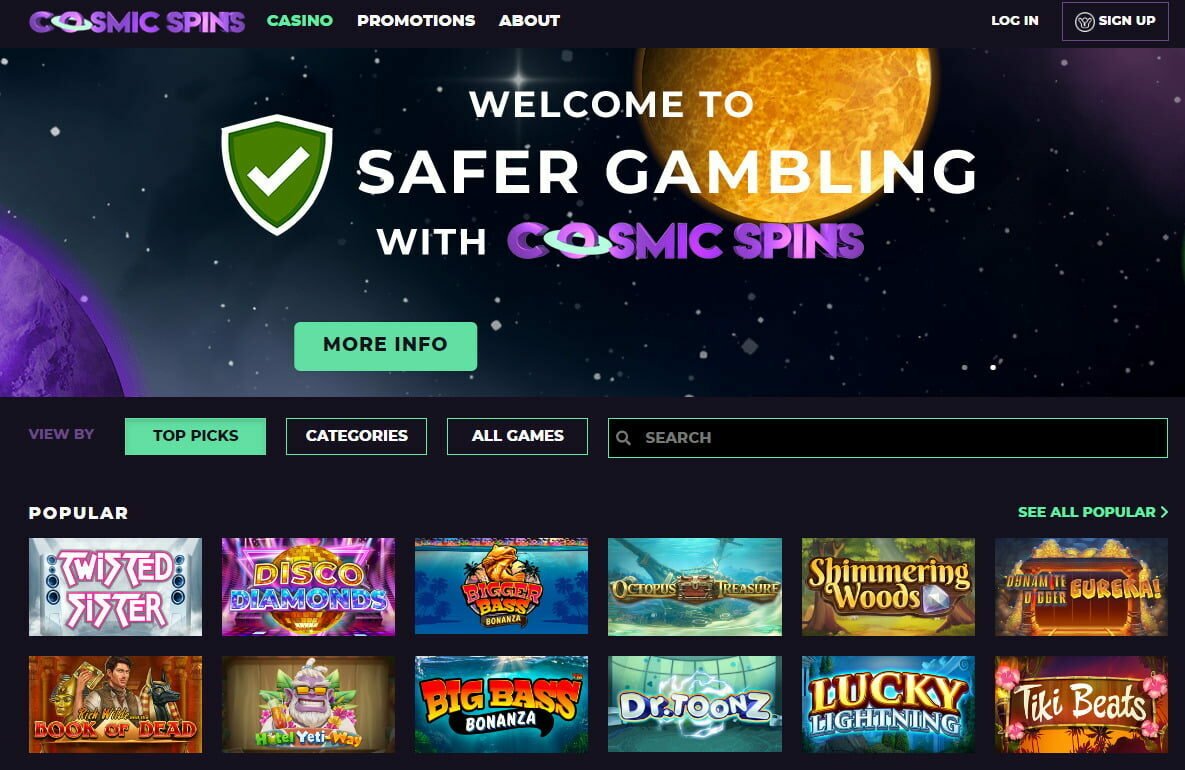The image size is (1185, 770).
Task: Click into the Search games field
Action: click(888, 438)
